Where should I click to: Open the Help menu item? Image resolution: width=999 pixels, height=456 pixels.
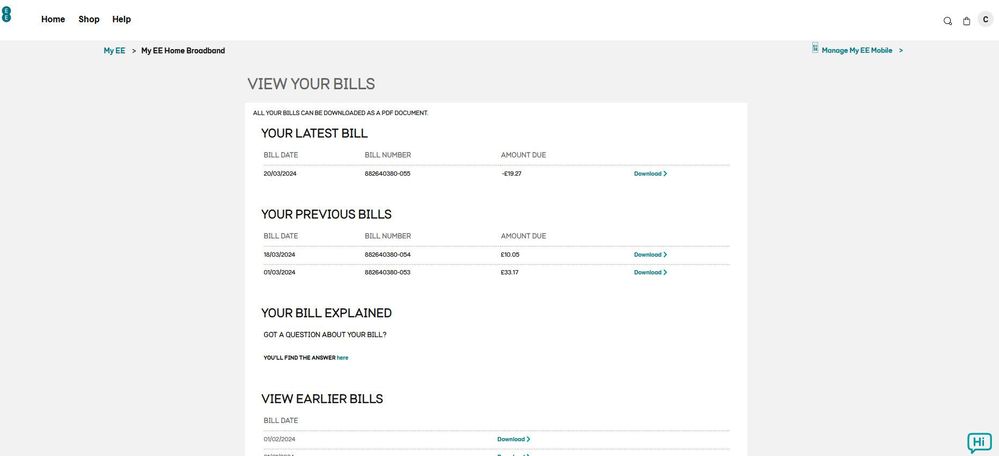tap(122, 19)
